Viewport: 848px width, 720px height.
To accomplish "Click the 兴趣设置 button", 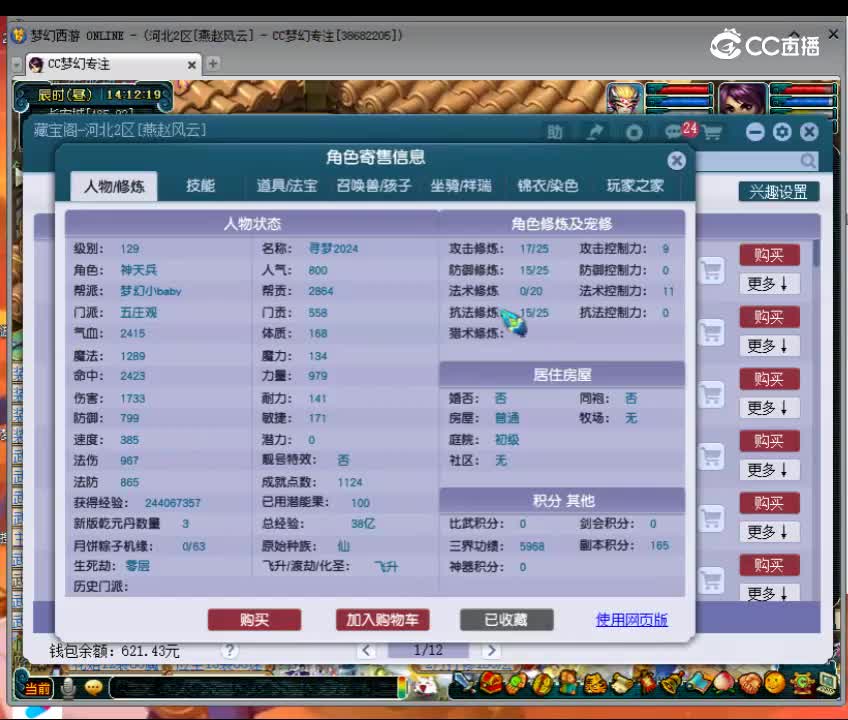I will [778, 191].
